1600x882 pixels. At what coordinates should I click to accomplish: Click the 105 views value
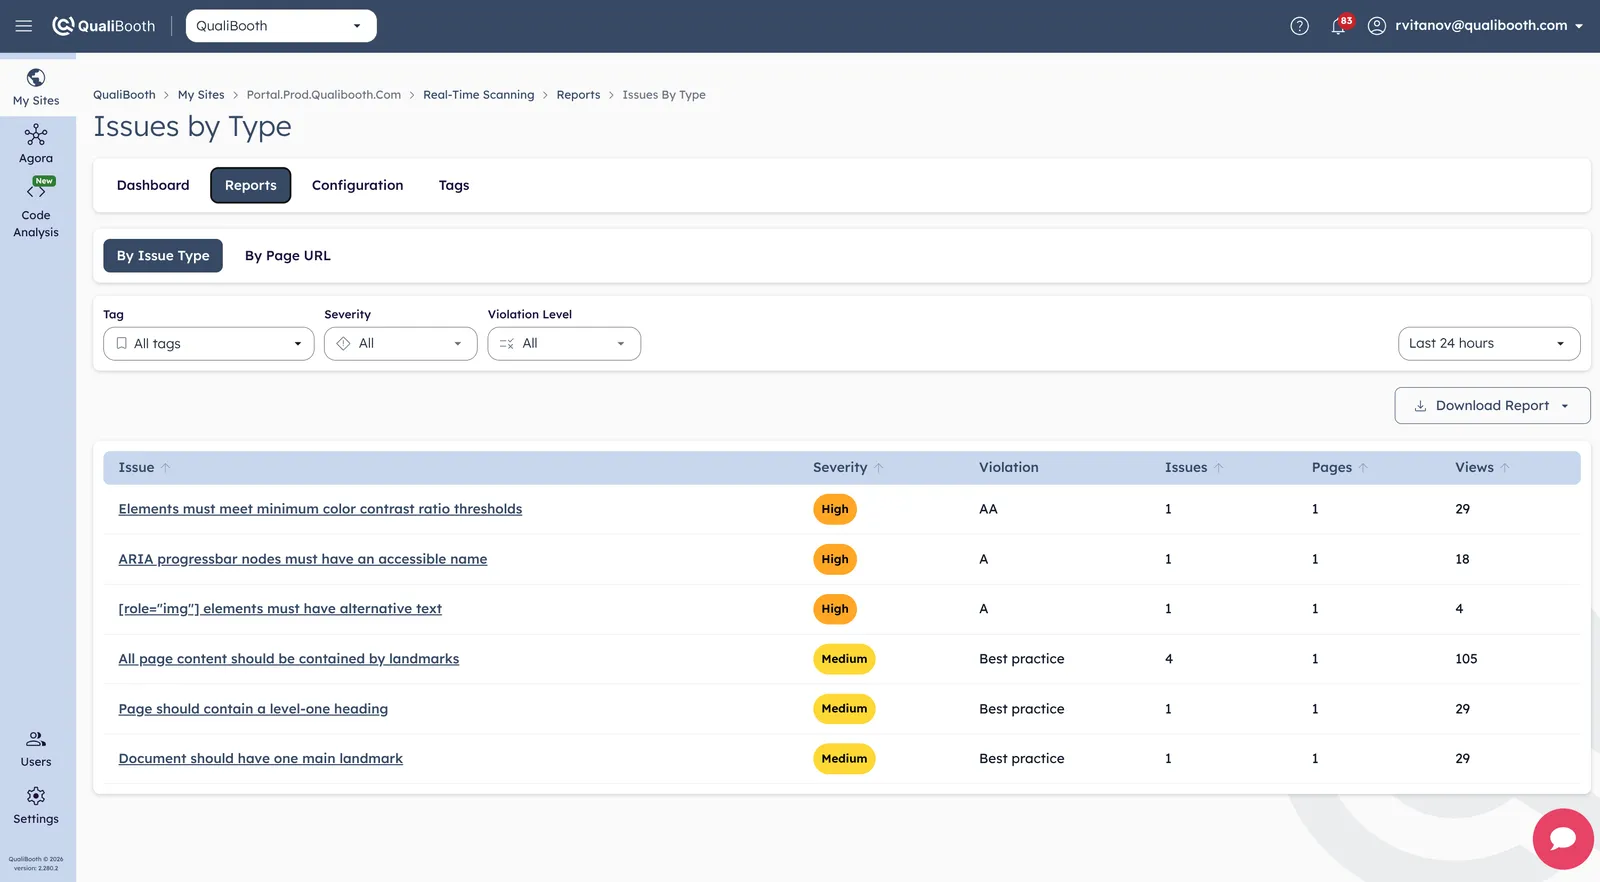point(1466,659)
